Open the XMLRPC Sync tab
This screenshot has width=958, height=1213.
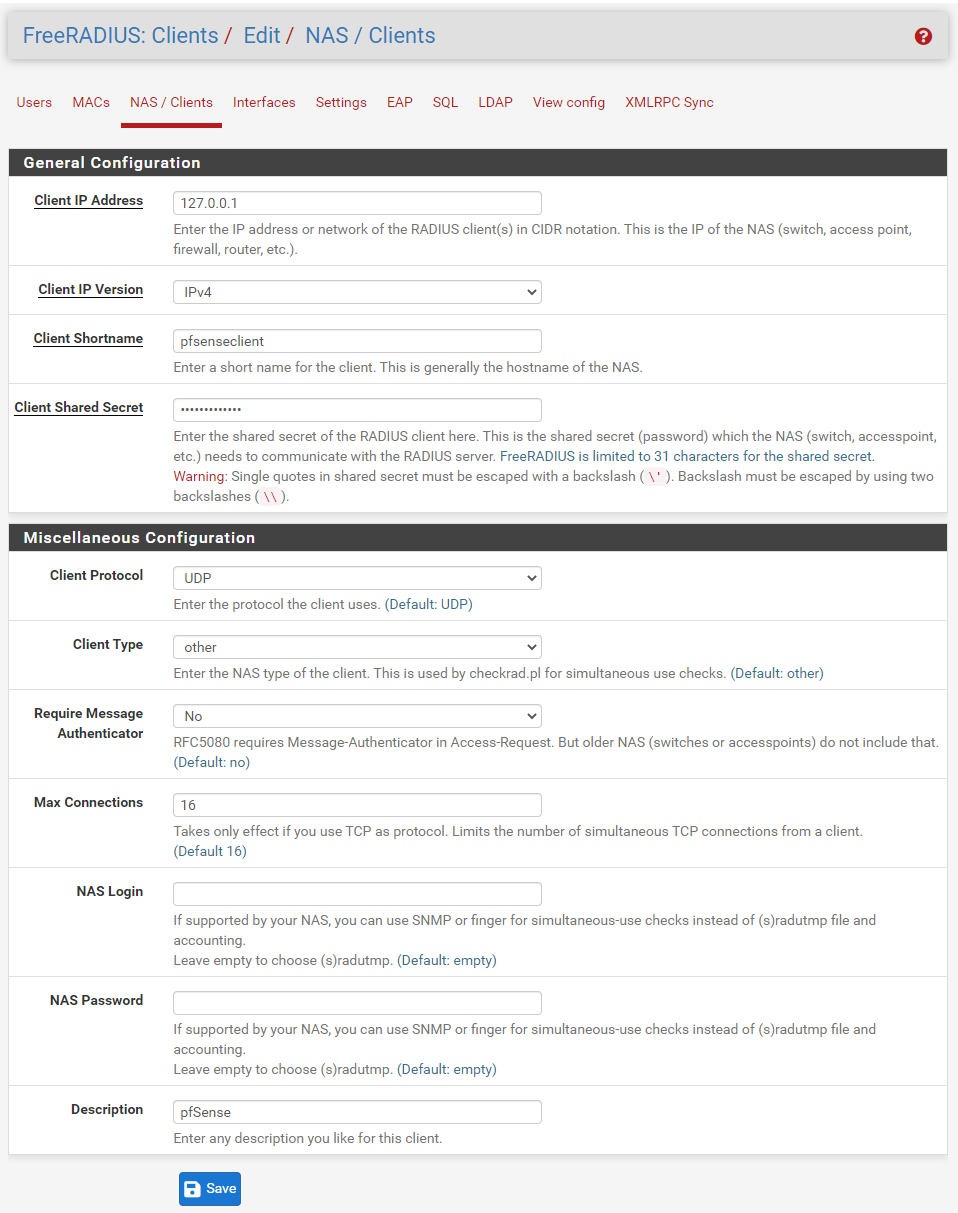tap(669, 102)
